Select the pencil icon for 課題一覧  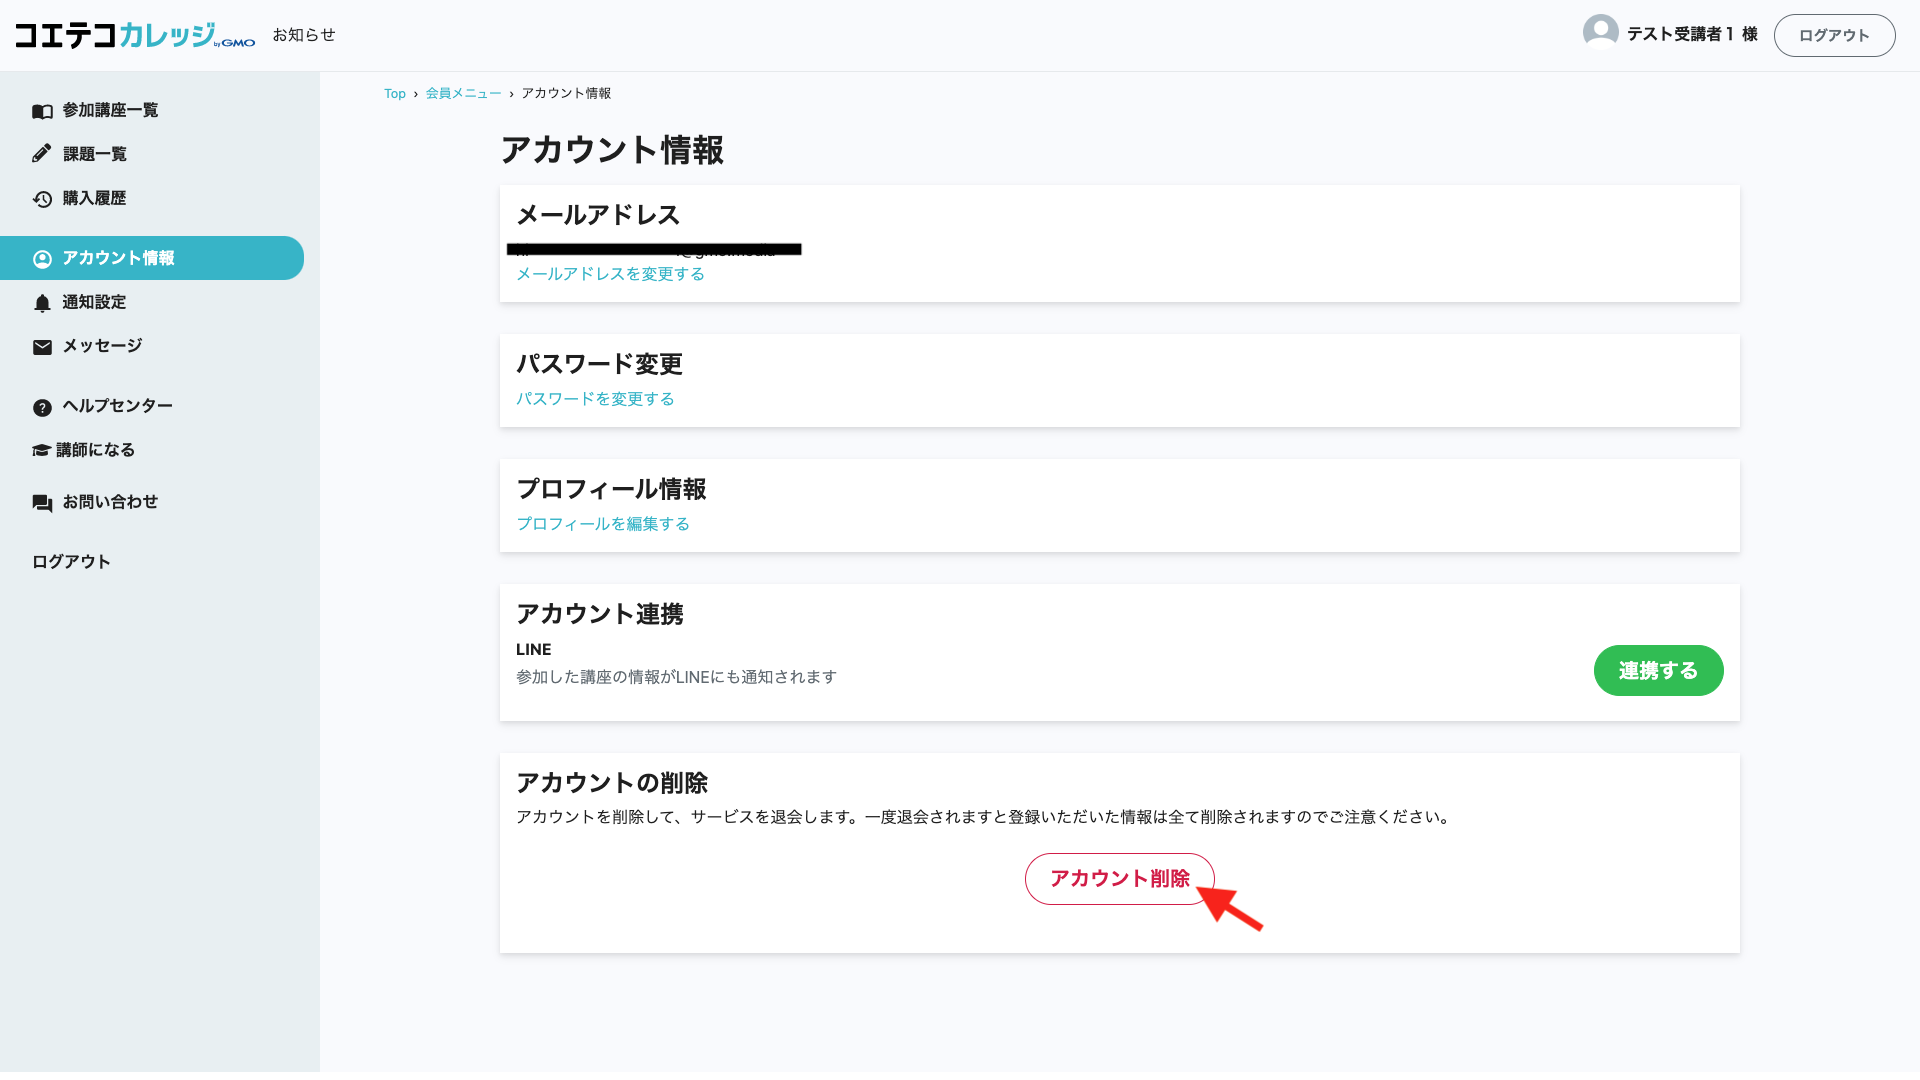(x=41, y=153)
